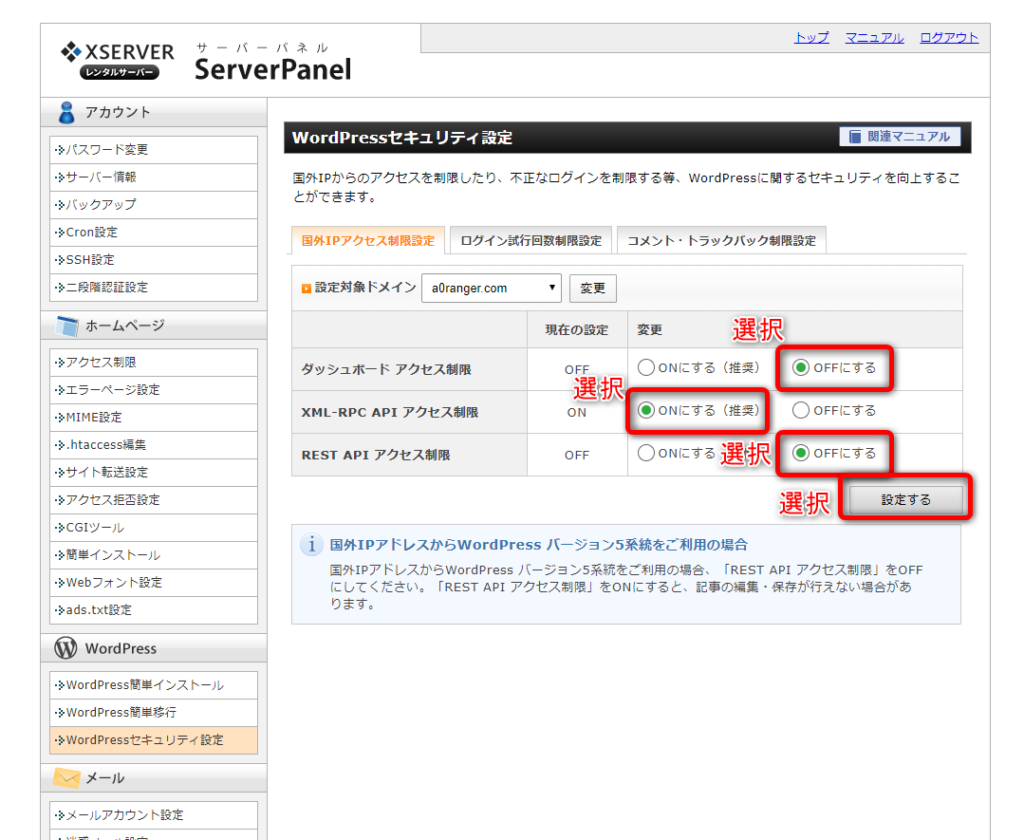Screen dimensions: 1024x840
Task: Open 簡単インストール menu item
Action: coord(153,555)
